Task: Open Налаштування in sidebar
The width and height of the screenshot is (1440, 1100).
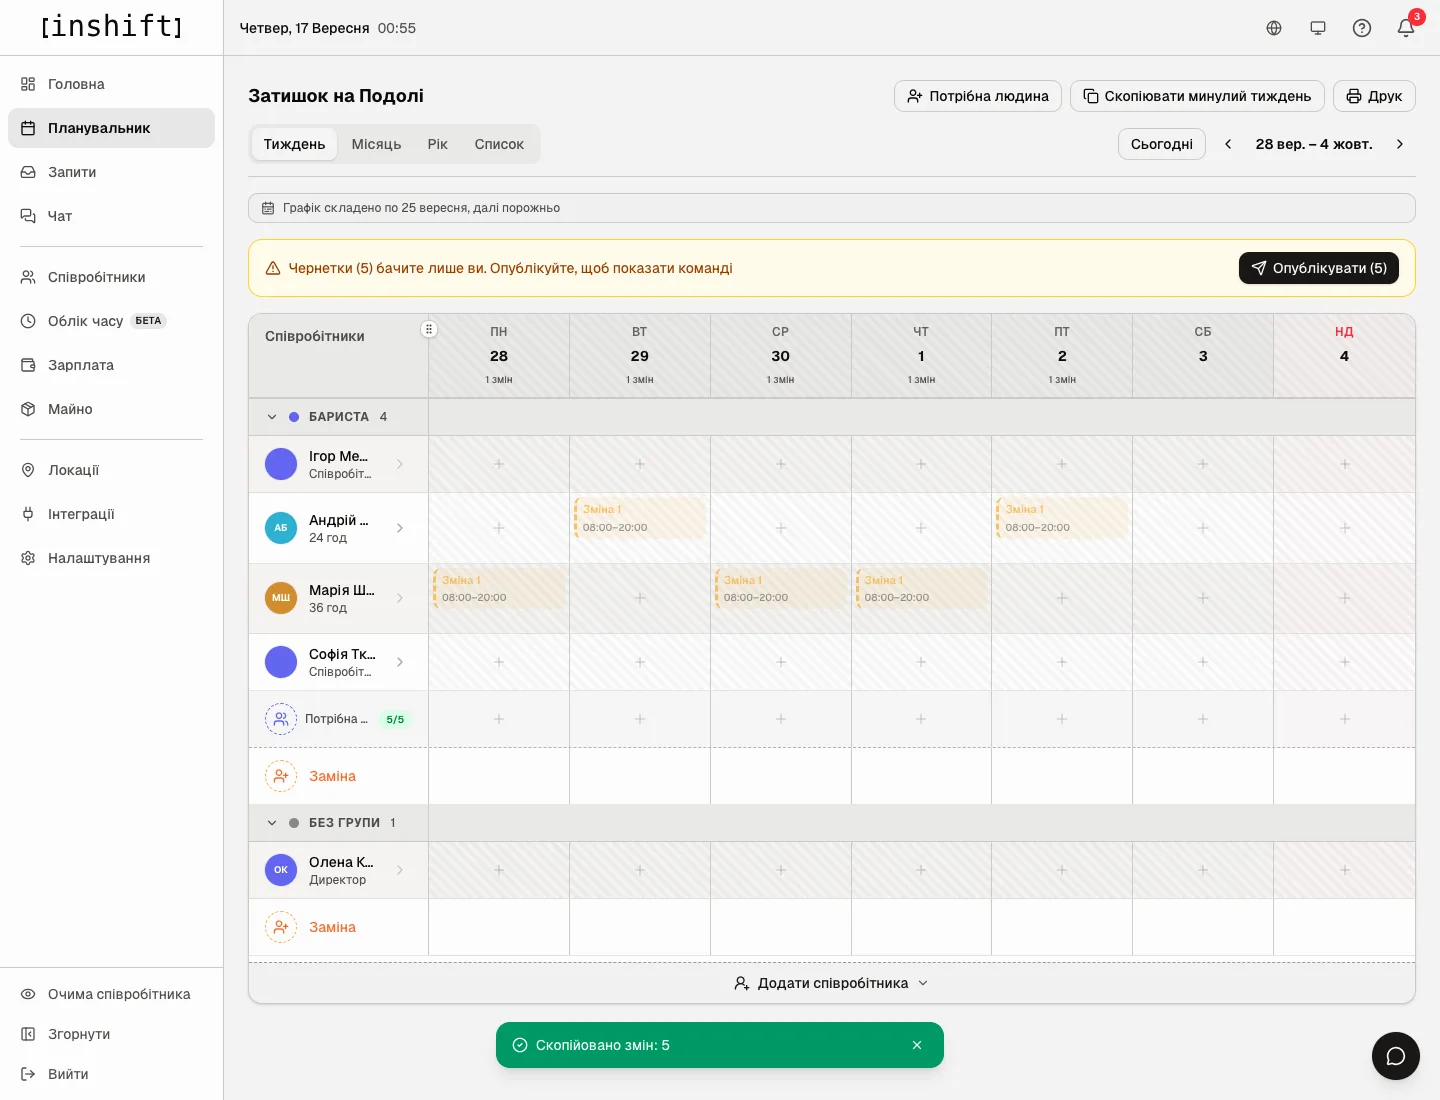Action: [x=112, y=558]
